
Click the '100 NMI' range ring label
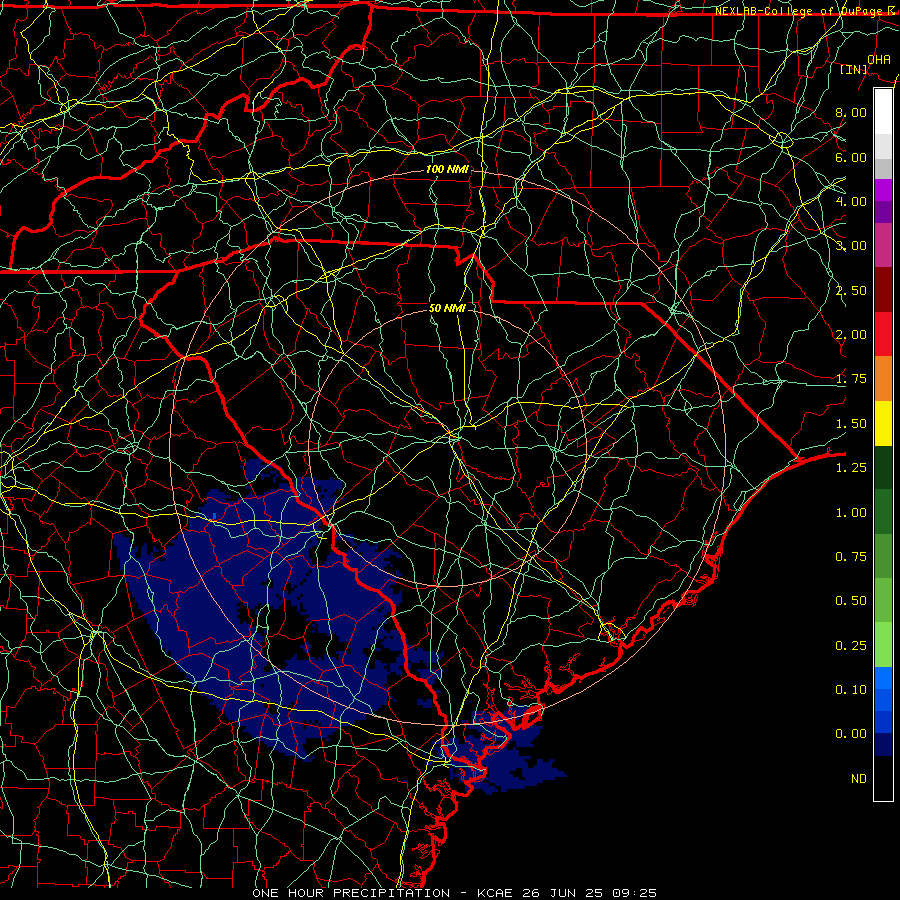447,169
